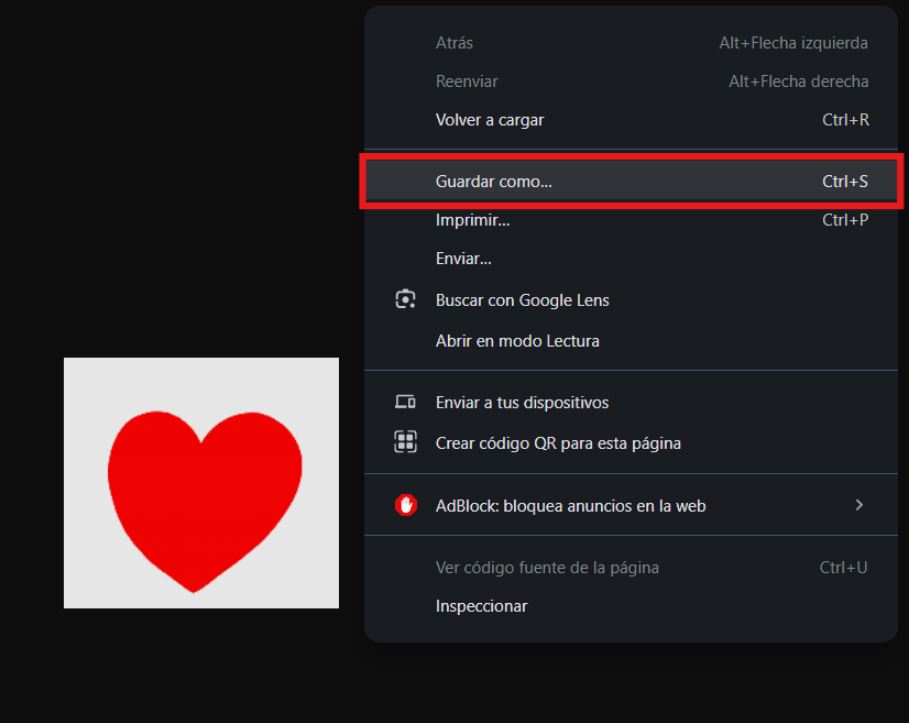Choose Buscar con Google Lens
The height and width of the screenshot is (723, 909).
point(631,300)
